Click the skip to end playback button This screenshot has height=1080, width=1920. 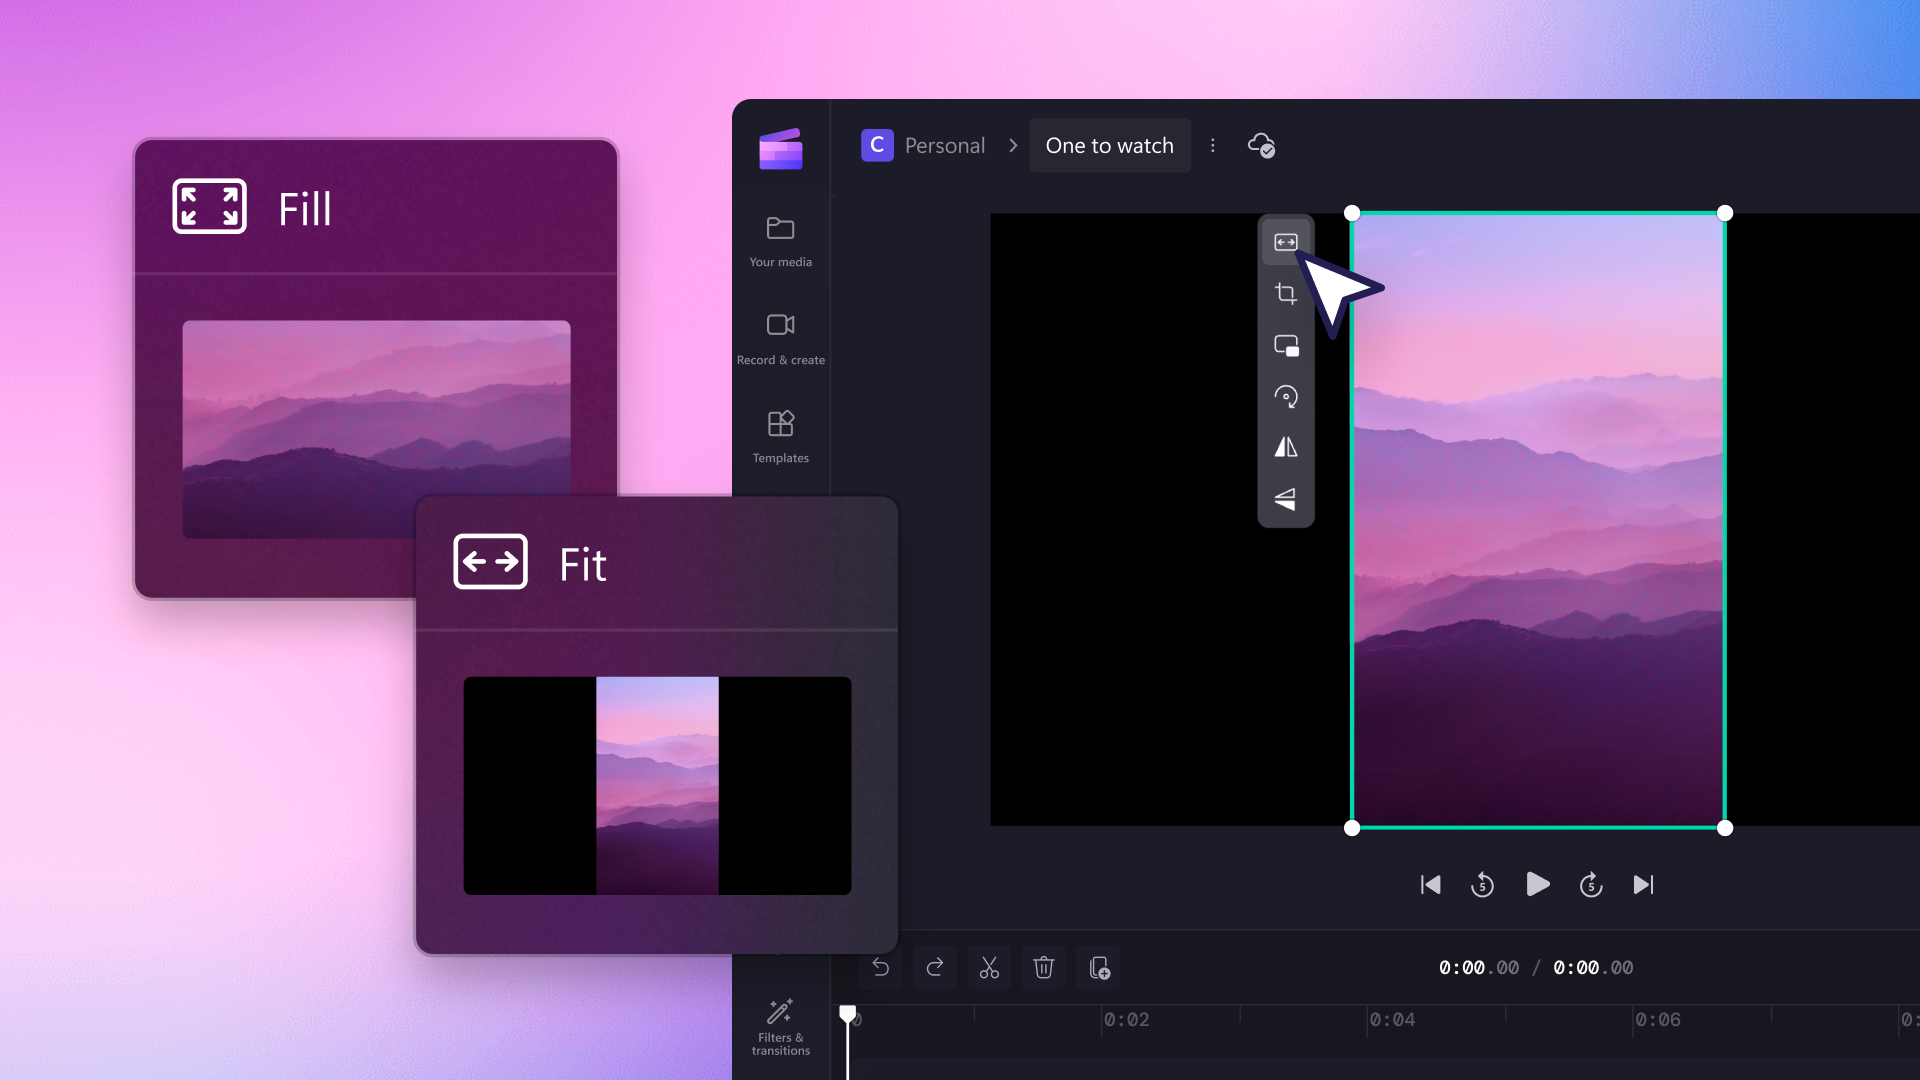[x=1642, y=885]
